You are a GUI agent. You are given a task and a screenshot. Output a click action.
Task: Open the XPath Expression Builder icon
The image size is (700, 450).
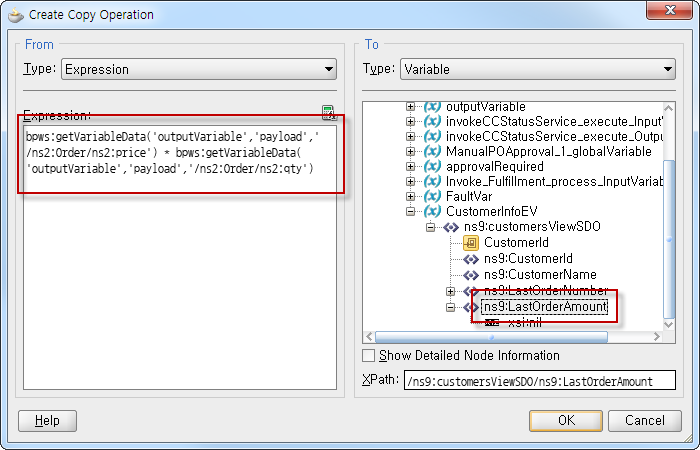point(328,112)
